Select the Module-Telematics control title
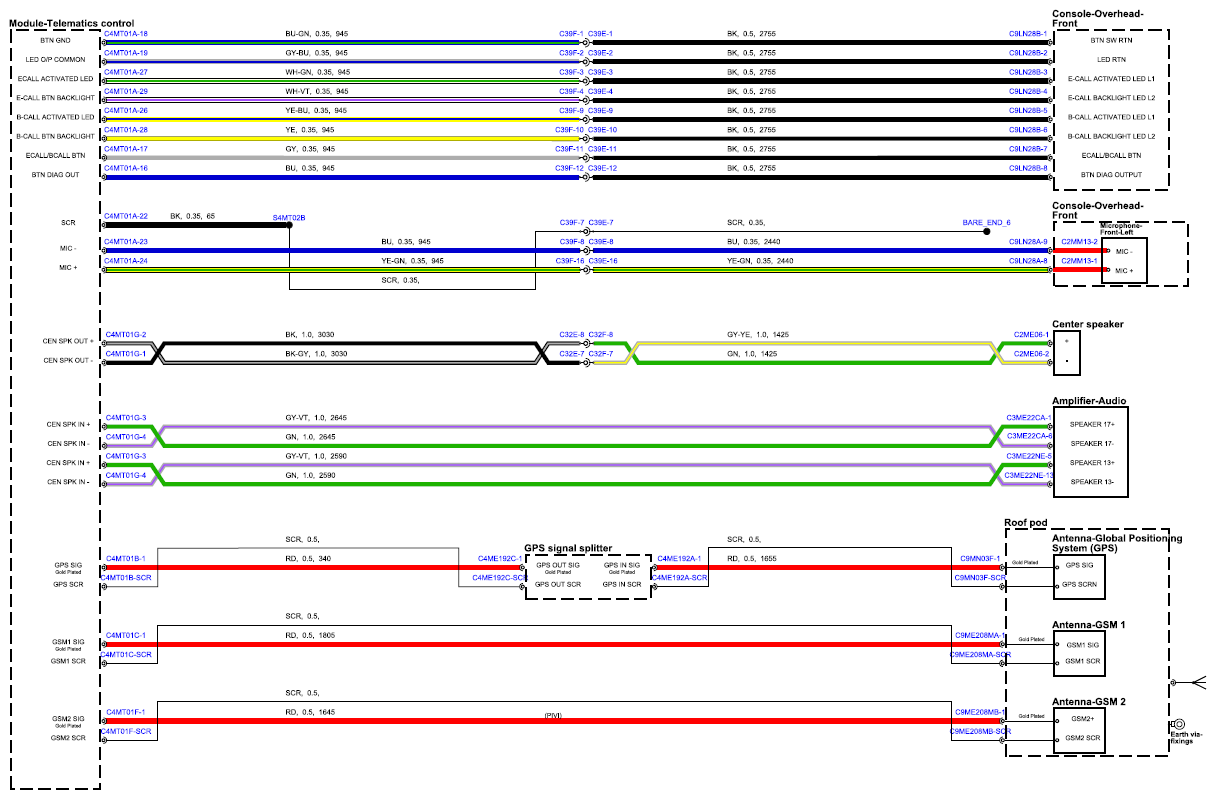Viewport: 1216px width, 799px height. pos(72,23)
